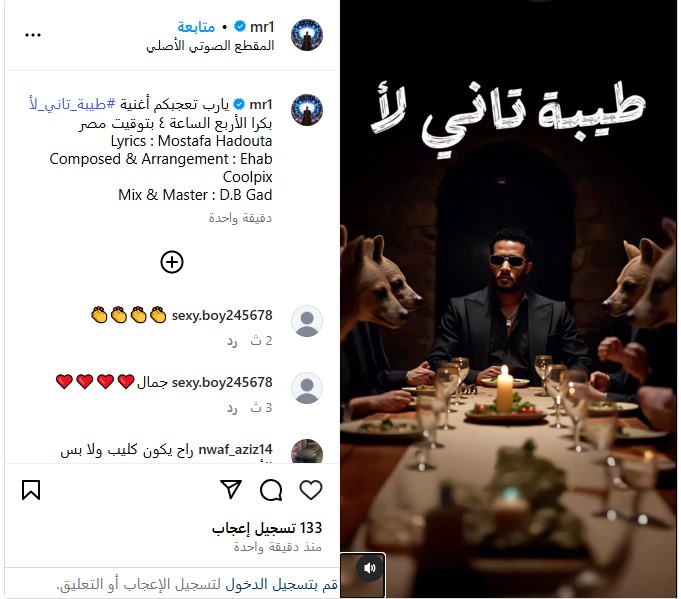Open mr1 avatar beside the caption
681x599 pixels.
(307, 110)
